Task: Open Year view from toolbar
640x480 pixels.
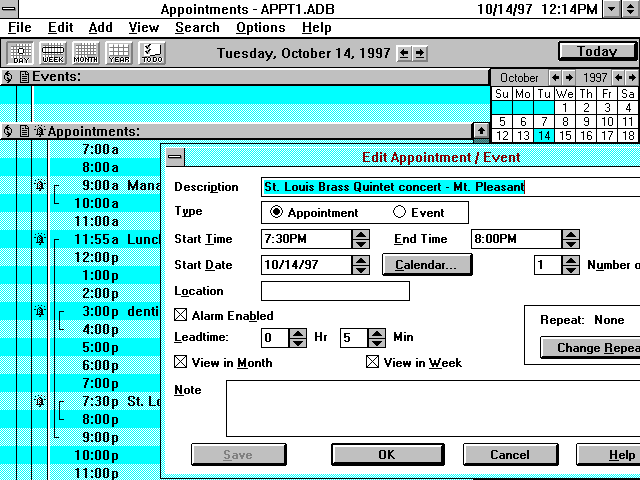Action: 119,52
